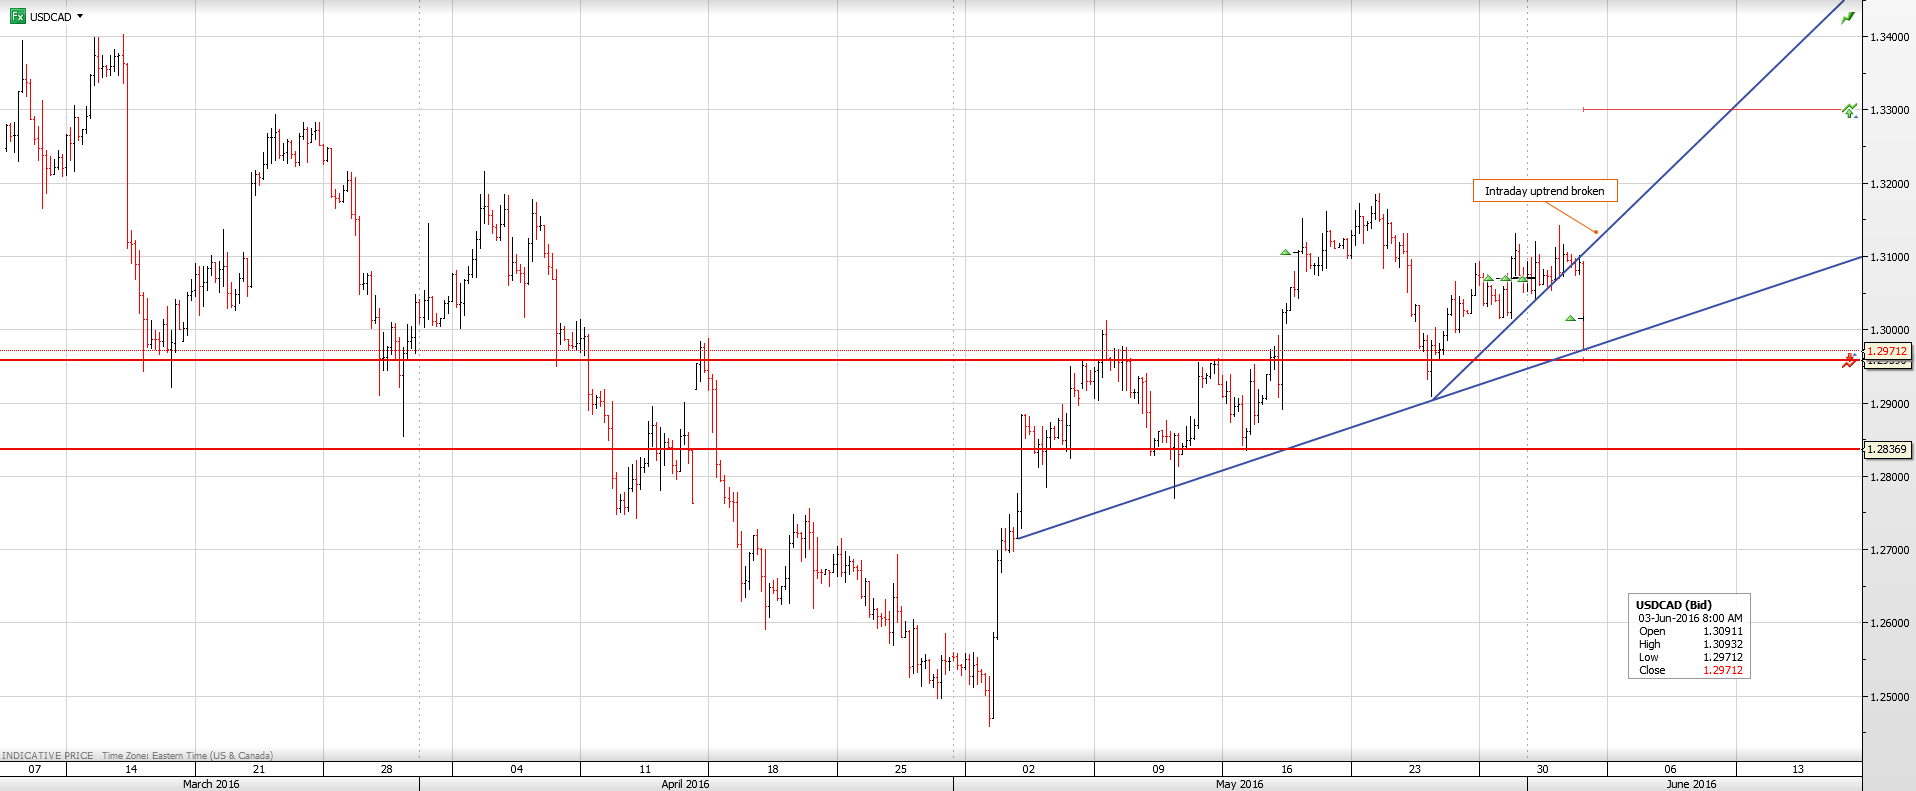Click the lone green triangle below 1.31000 near June 1
This screenshot has width=1916, height=791.
click(x=1570, y=318)
